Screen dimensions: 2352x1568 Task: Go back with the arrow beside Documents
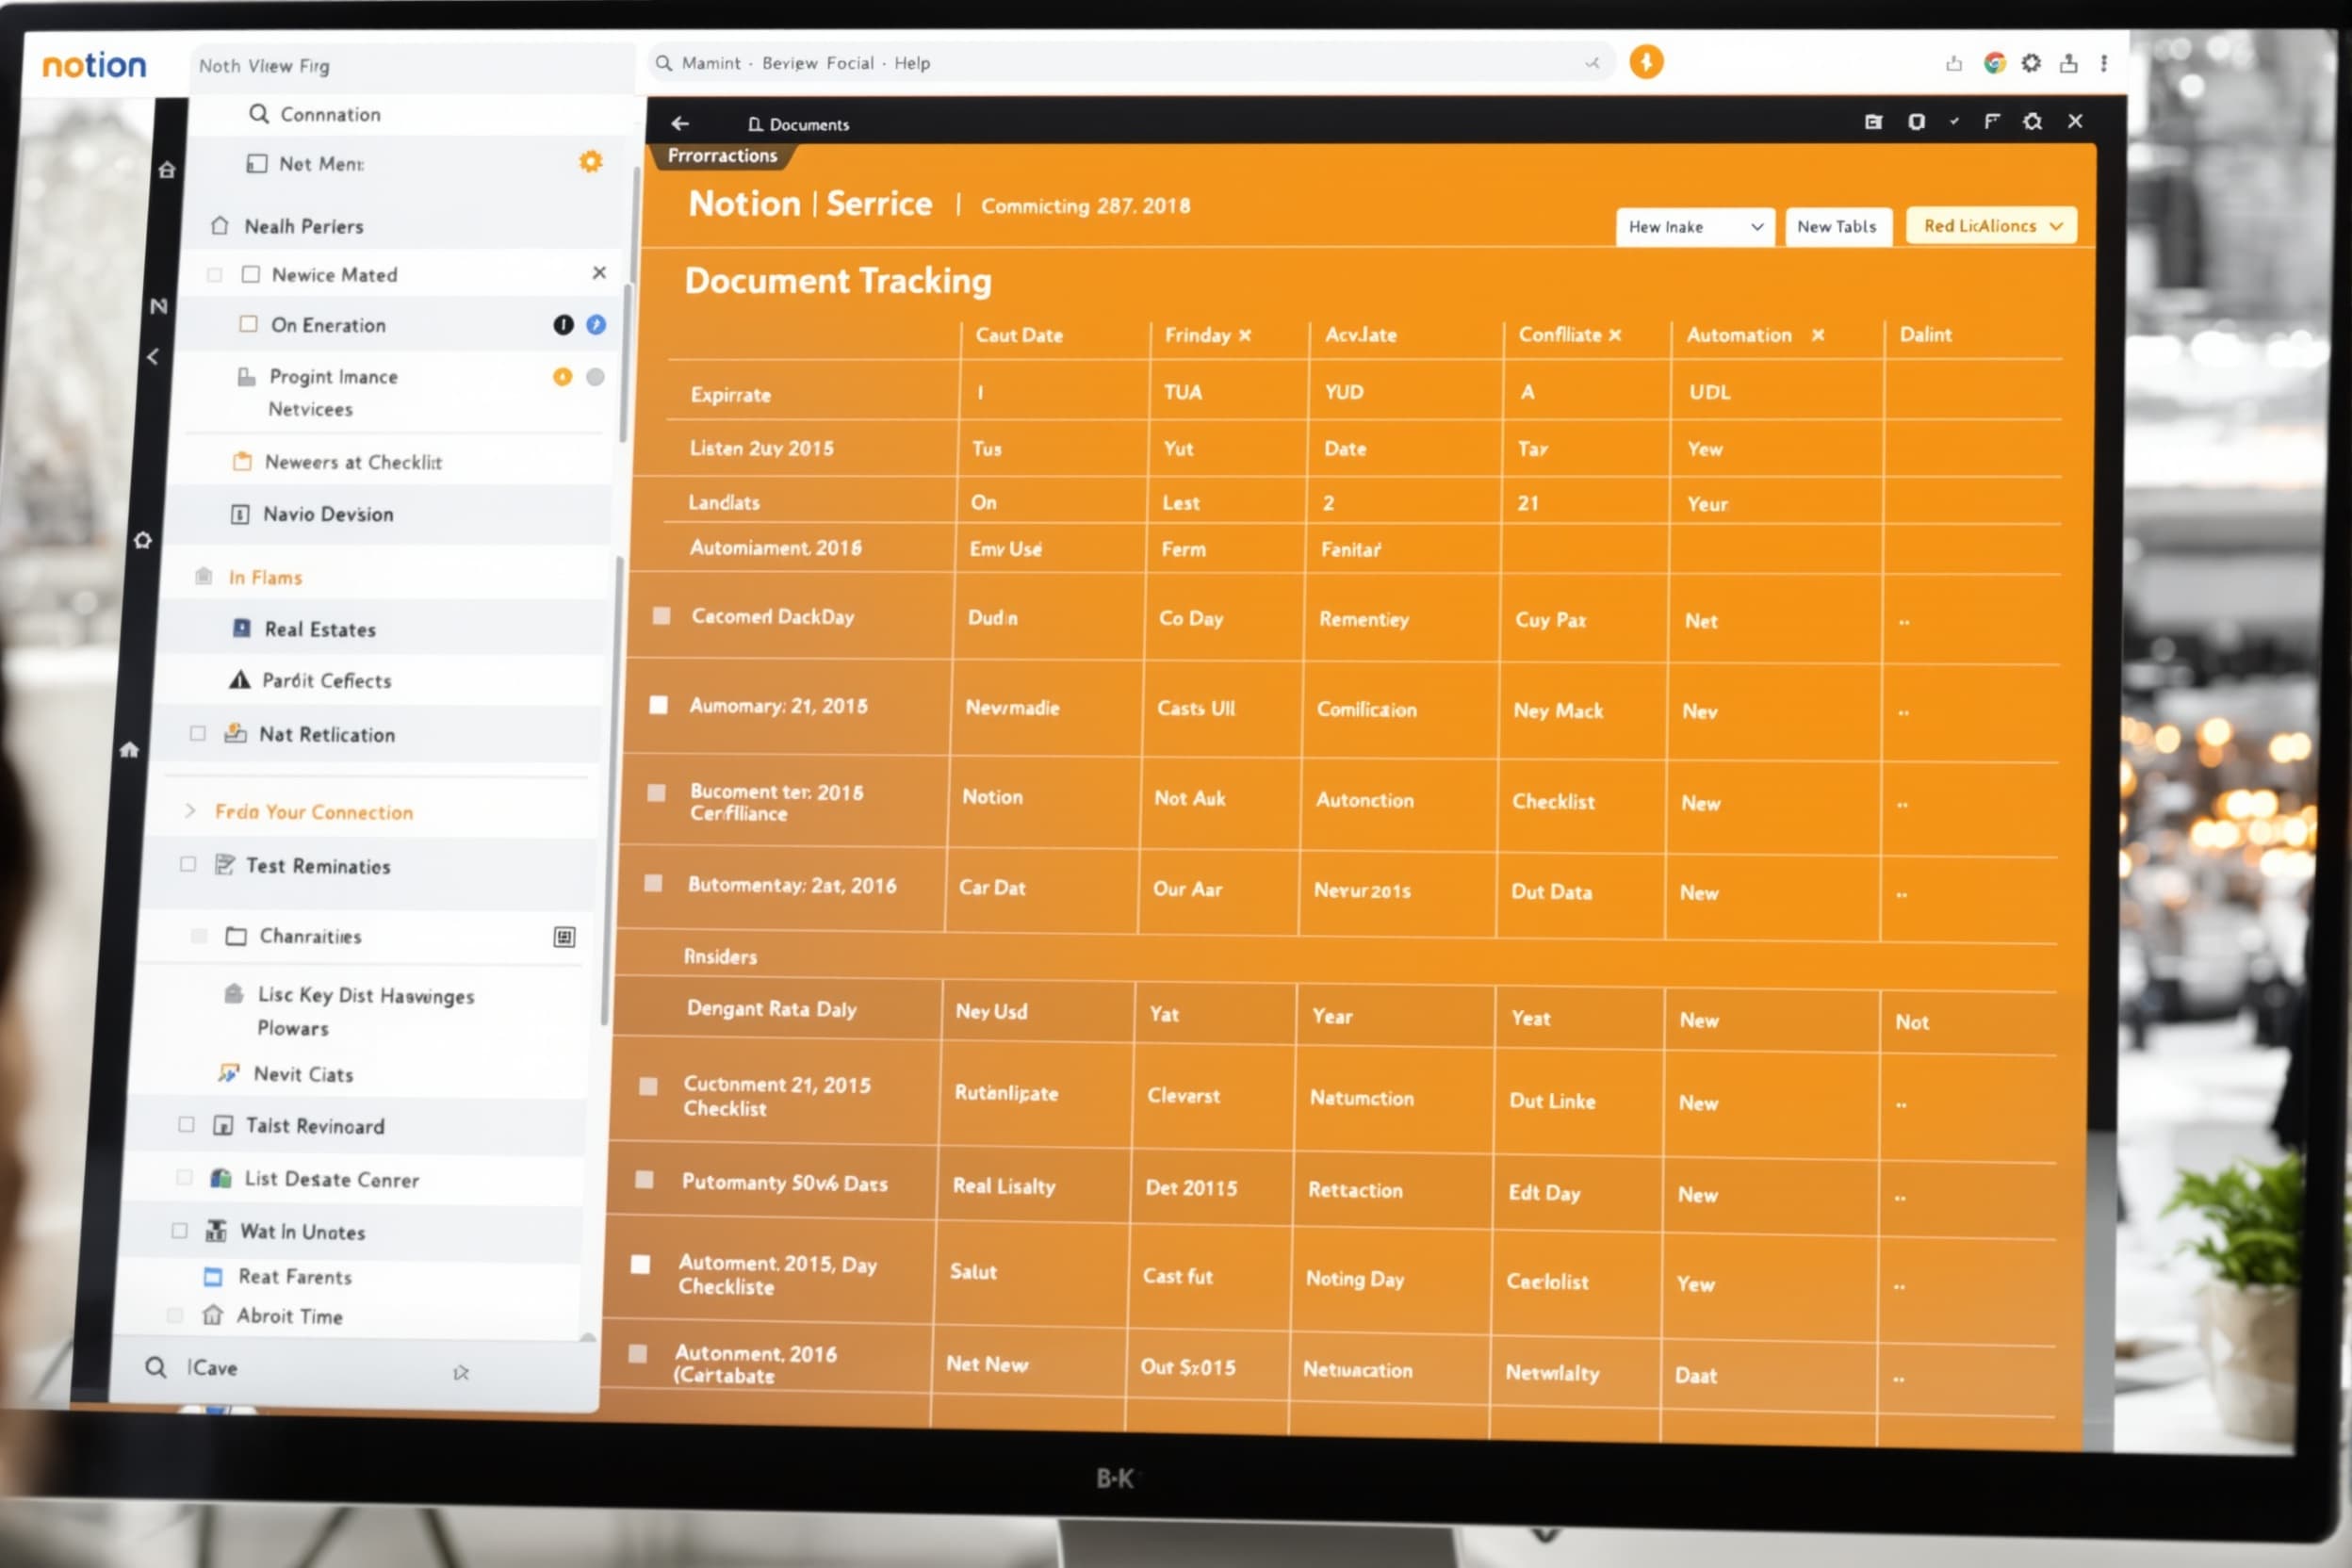pos(680,123)
